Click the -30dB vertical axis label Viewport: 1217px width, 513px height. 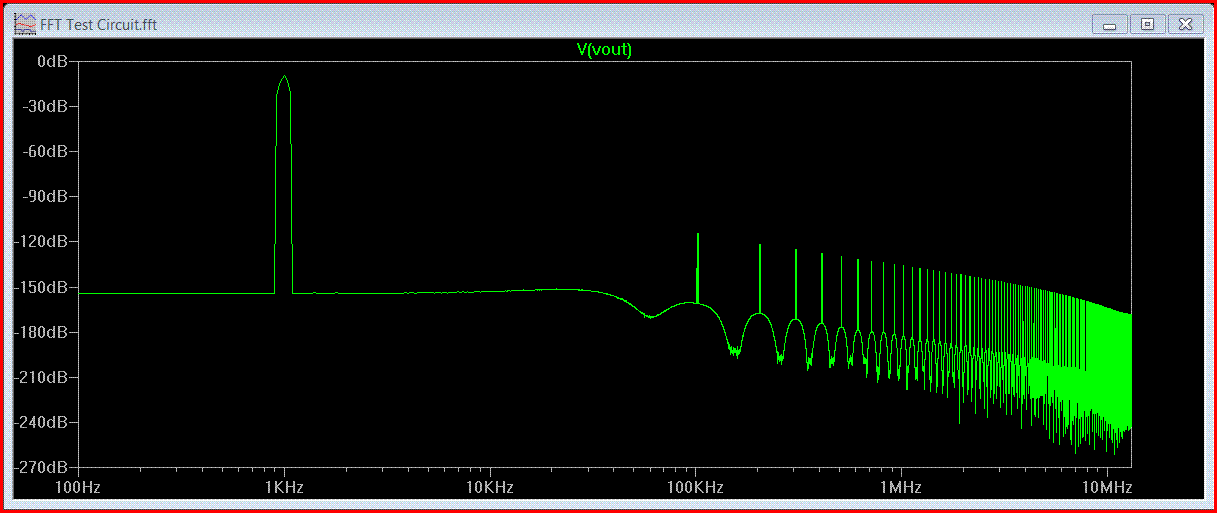47,107
